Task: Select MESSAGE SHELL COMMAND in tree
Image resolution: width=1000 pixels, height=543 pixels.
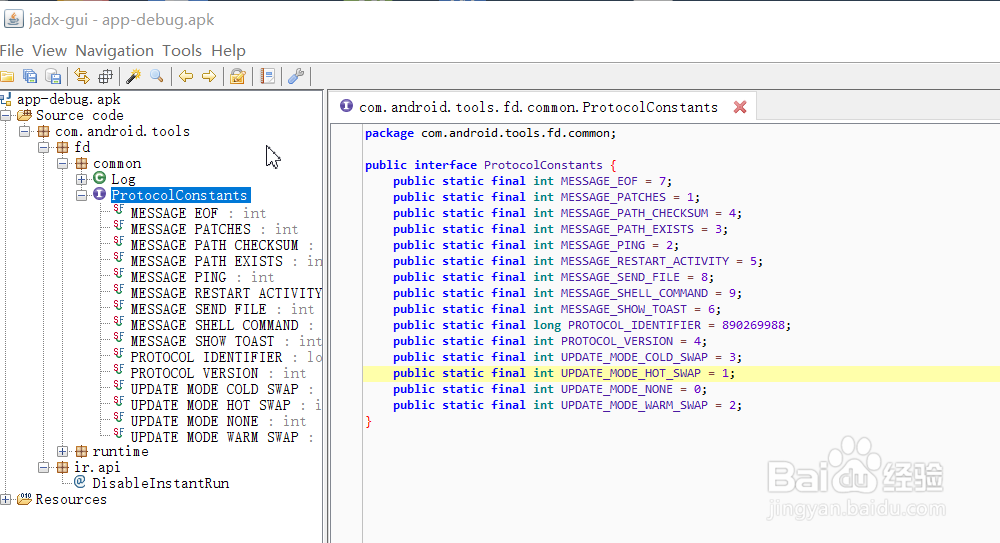Action: click(x=222, y=325)
